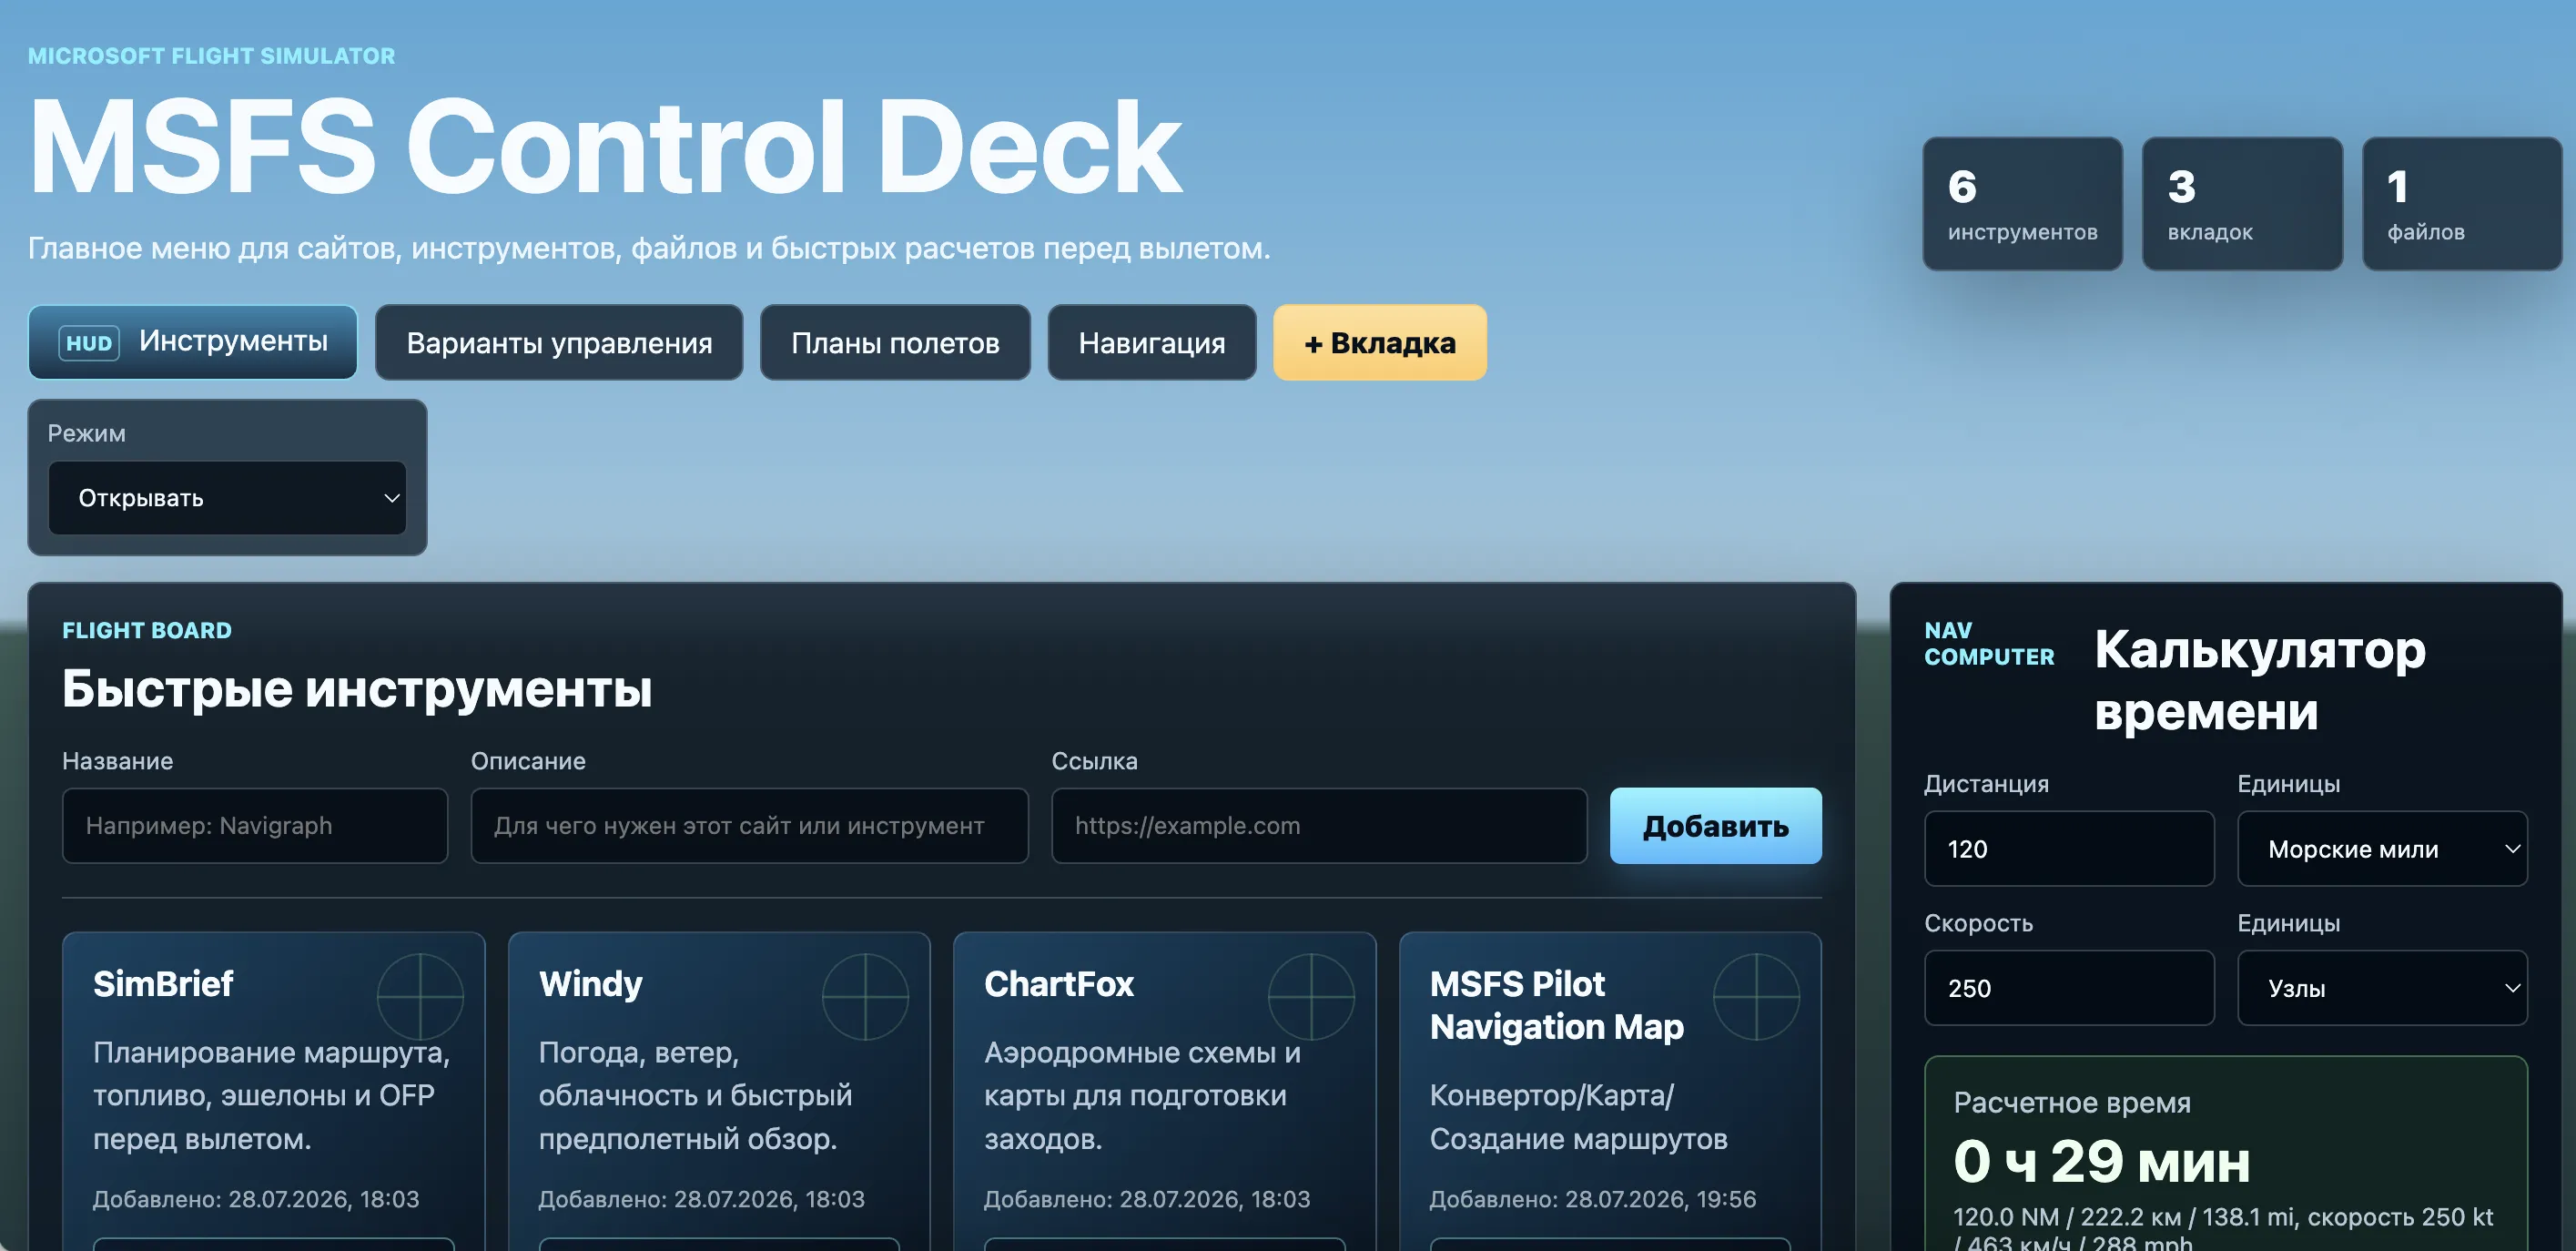Screen dimensions: 2576x1251
Task: Expand the Режим dropdown showing Открывать
Action: coord(227,498)
